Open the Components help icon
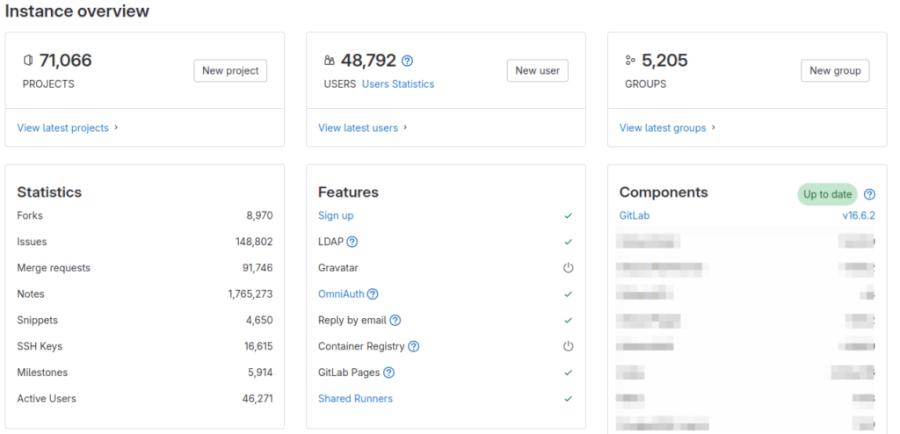 (x=870, y=195)
